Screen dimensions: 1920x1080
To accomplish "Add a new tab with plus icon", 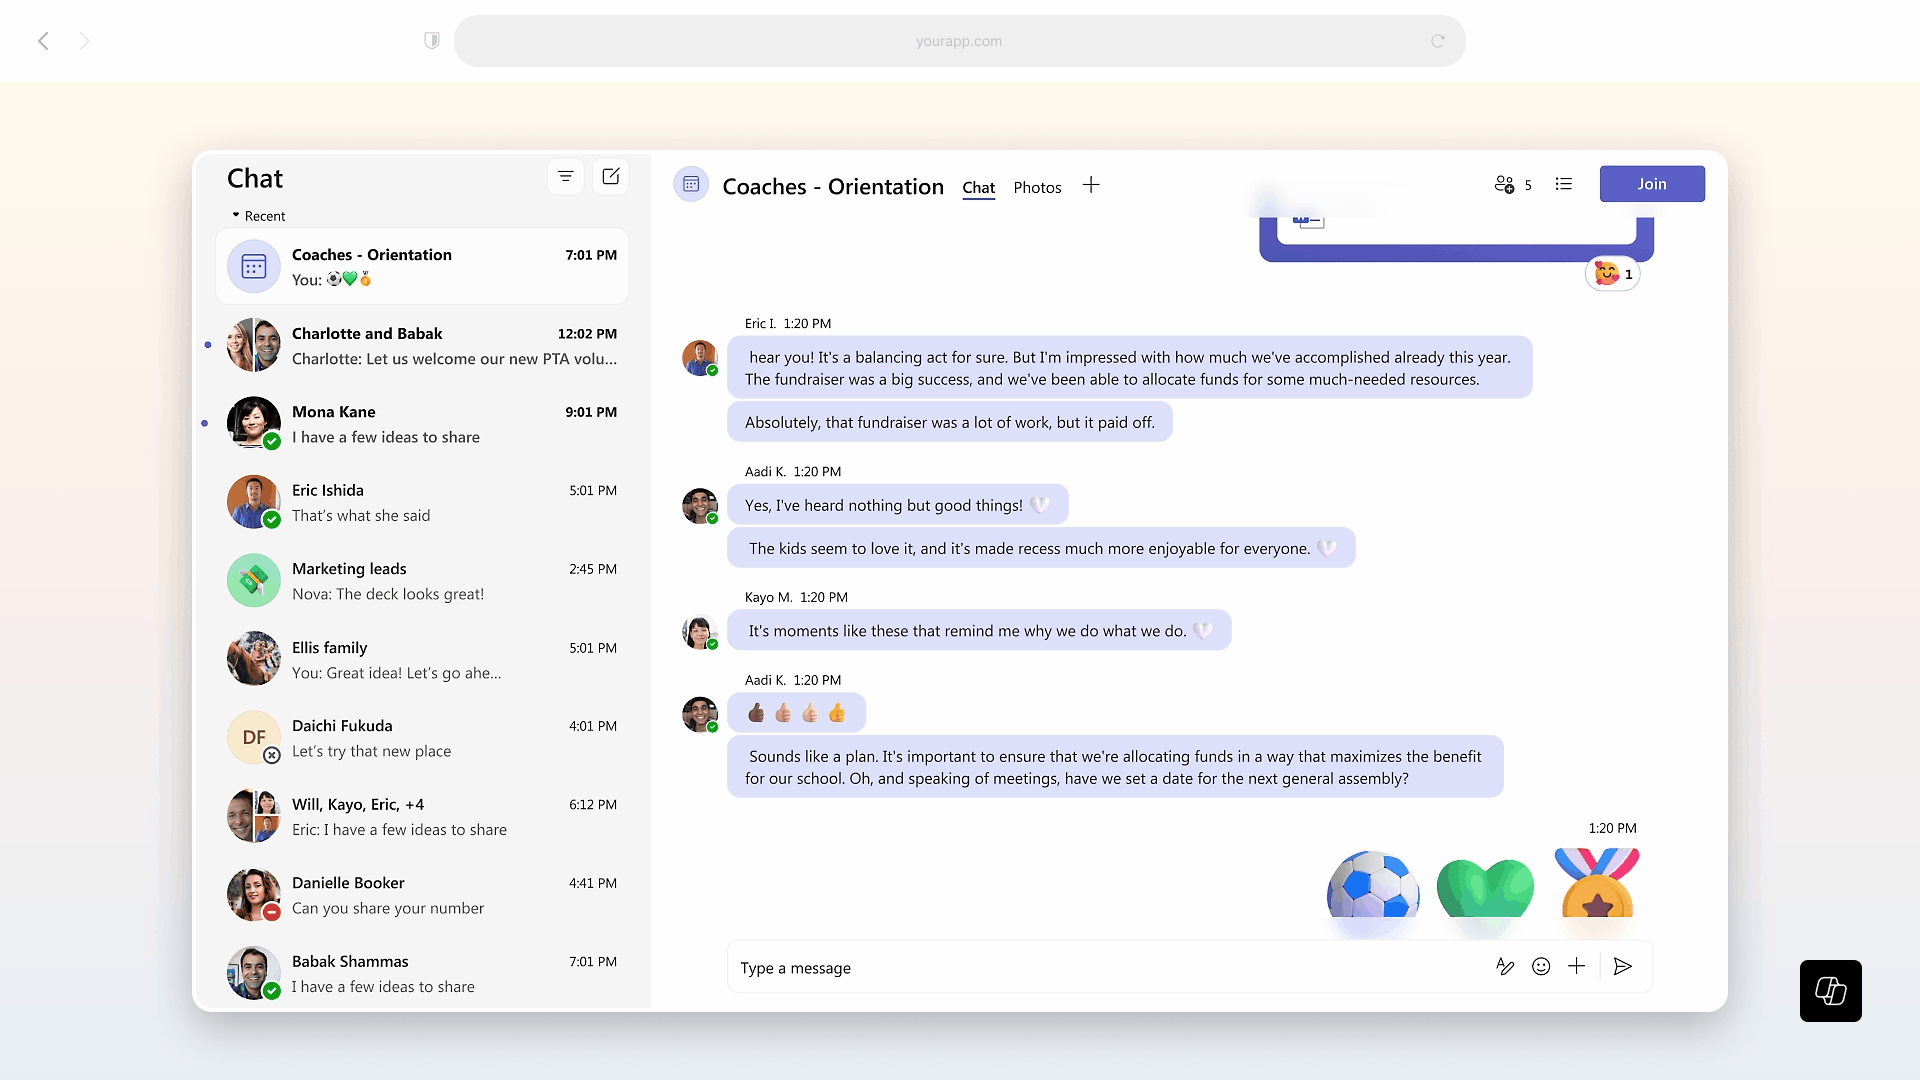I will (1091, 186).
